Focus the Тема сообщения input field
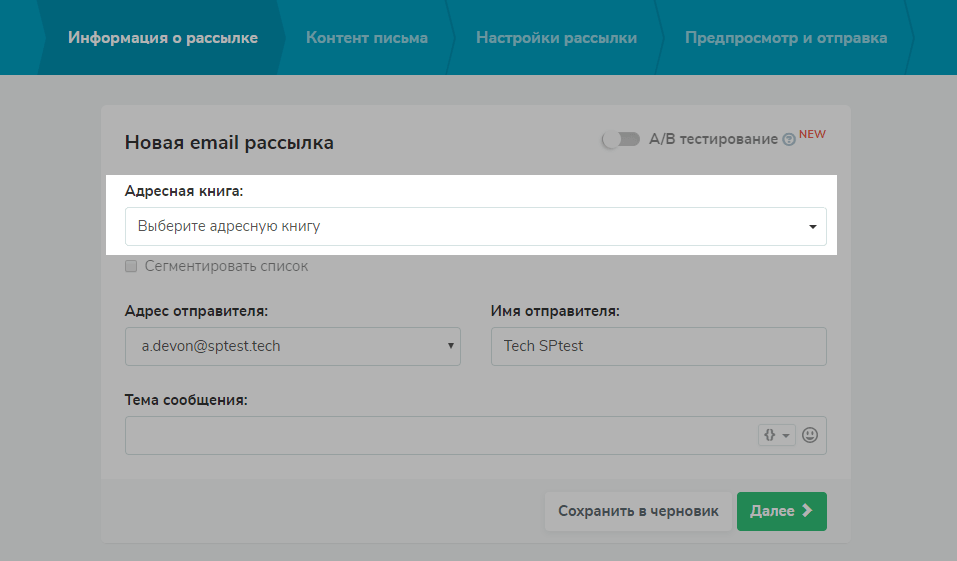957x561 pixels. pyautogui.click(x=440, y=435)
